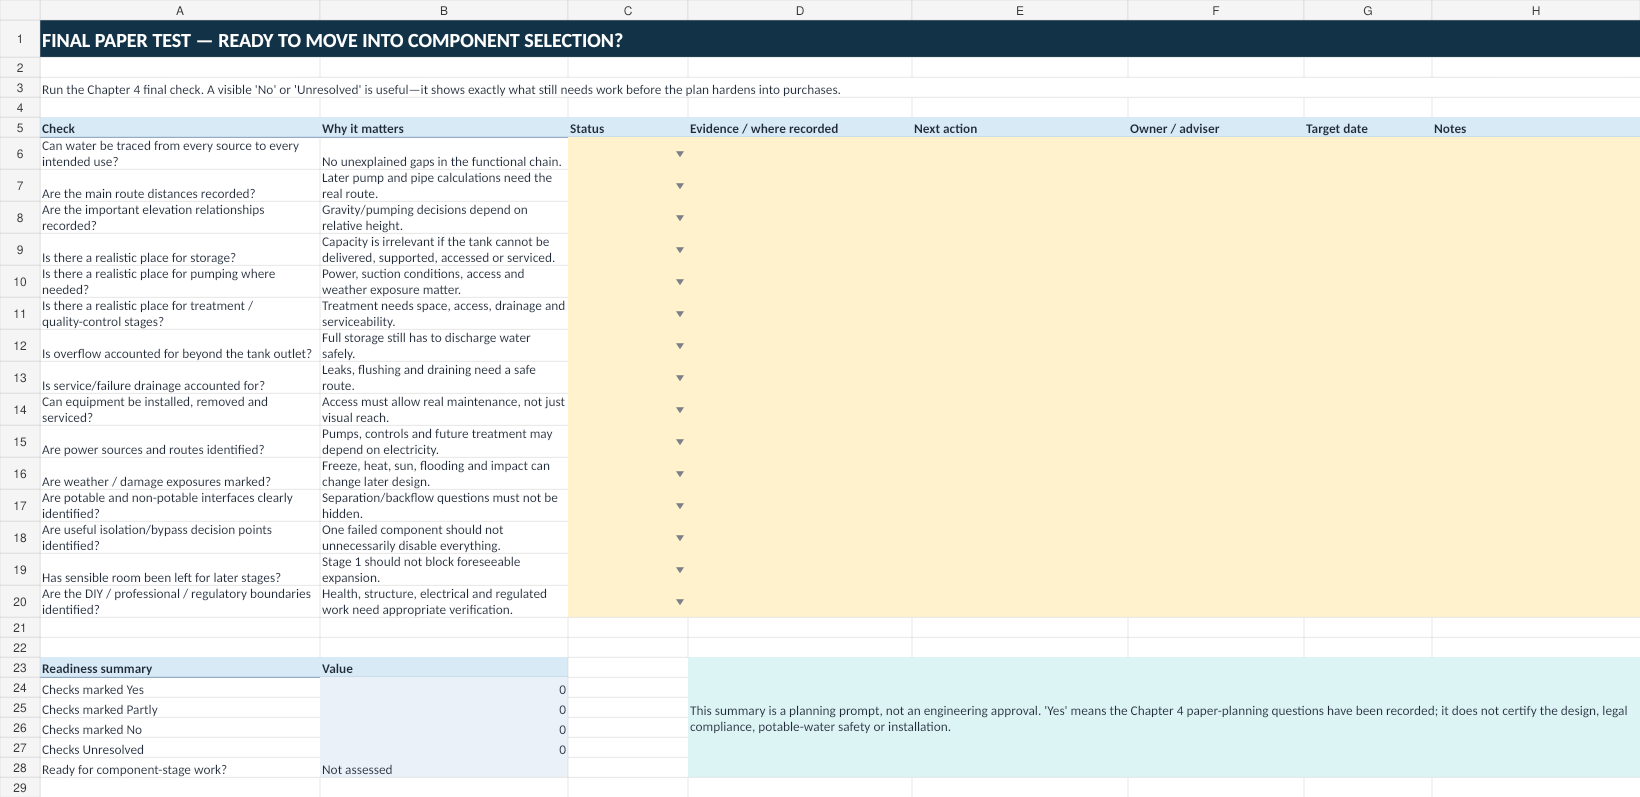
Task: Open Status dropdown for treatment stages row
Action: point(680,314)
